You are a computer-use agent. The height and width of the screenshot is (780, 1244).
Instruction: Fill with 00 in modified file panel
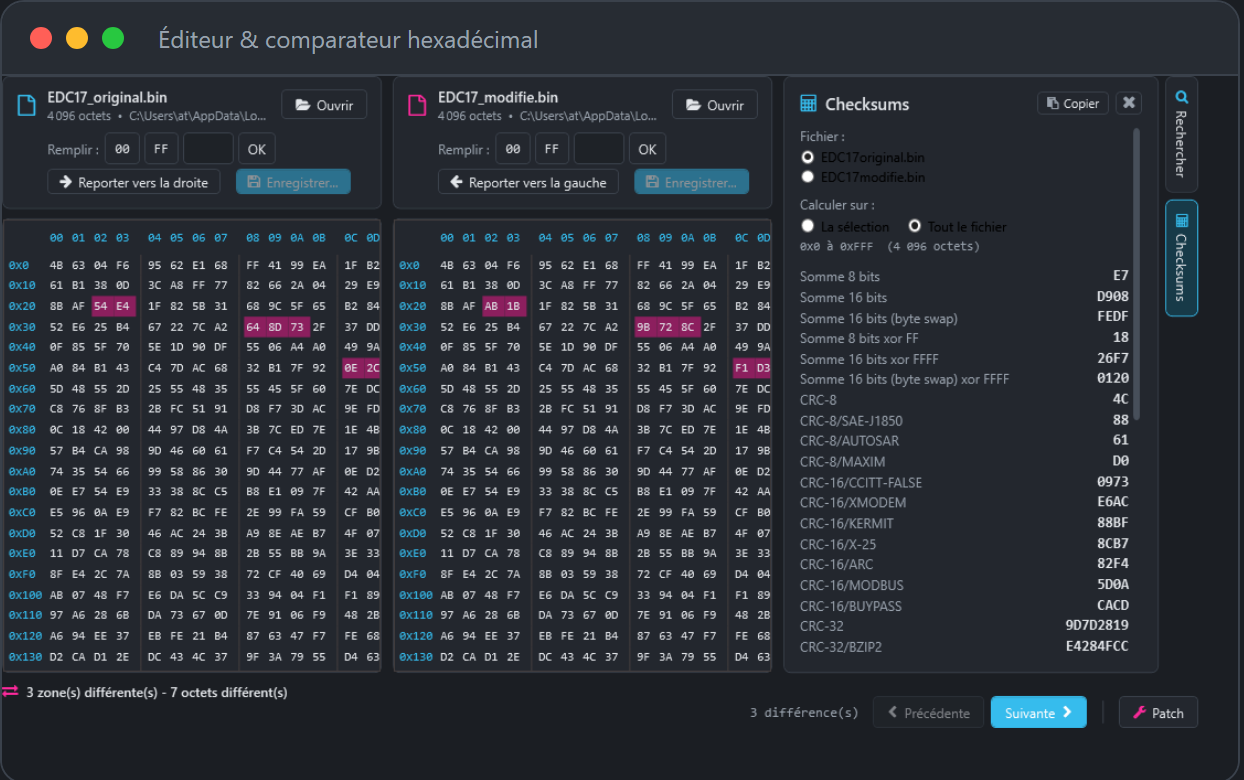(512, 149)
